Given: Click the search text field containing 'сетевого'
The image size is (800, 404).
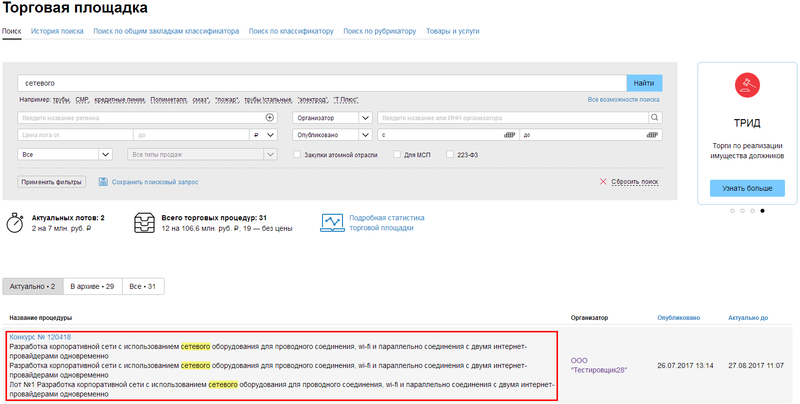Looking at the screenshot, I should tap(320, 82).
